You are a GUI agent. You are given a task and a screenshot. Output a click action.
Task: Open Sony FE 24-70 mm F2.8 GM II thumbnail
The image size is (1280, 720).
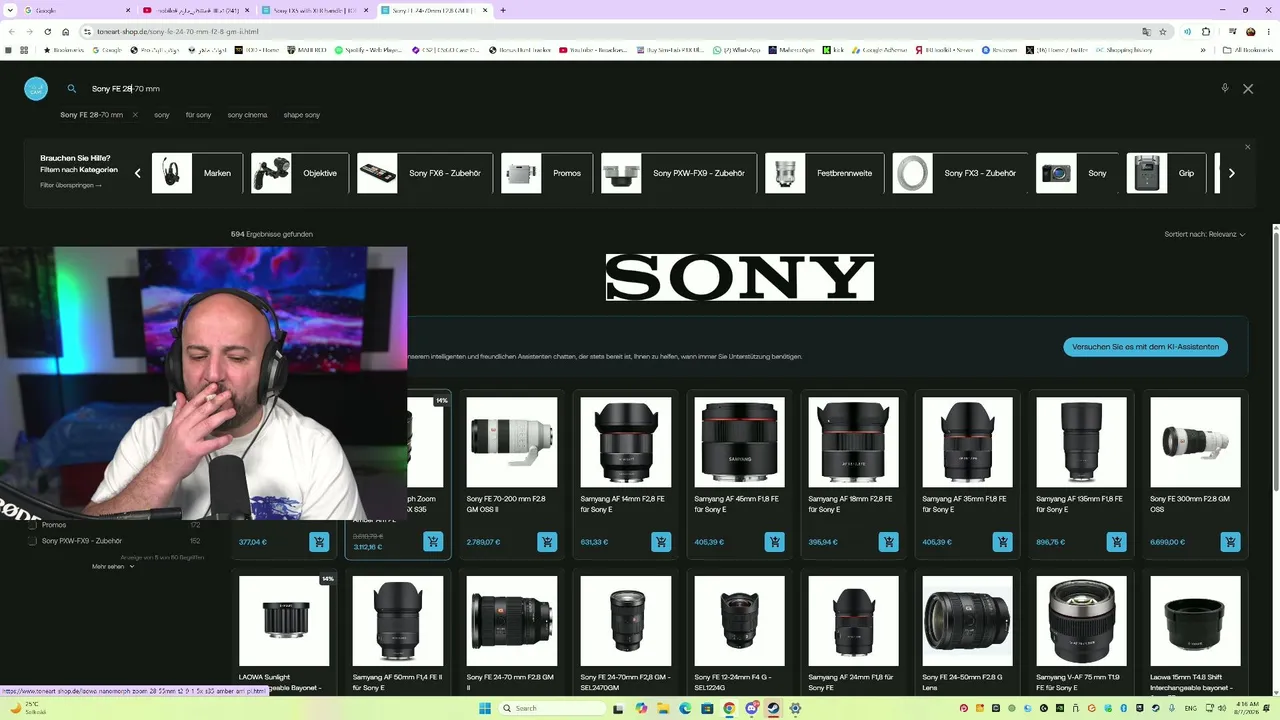click(511, 621)
